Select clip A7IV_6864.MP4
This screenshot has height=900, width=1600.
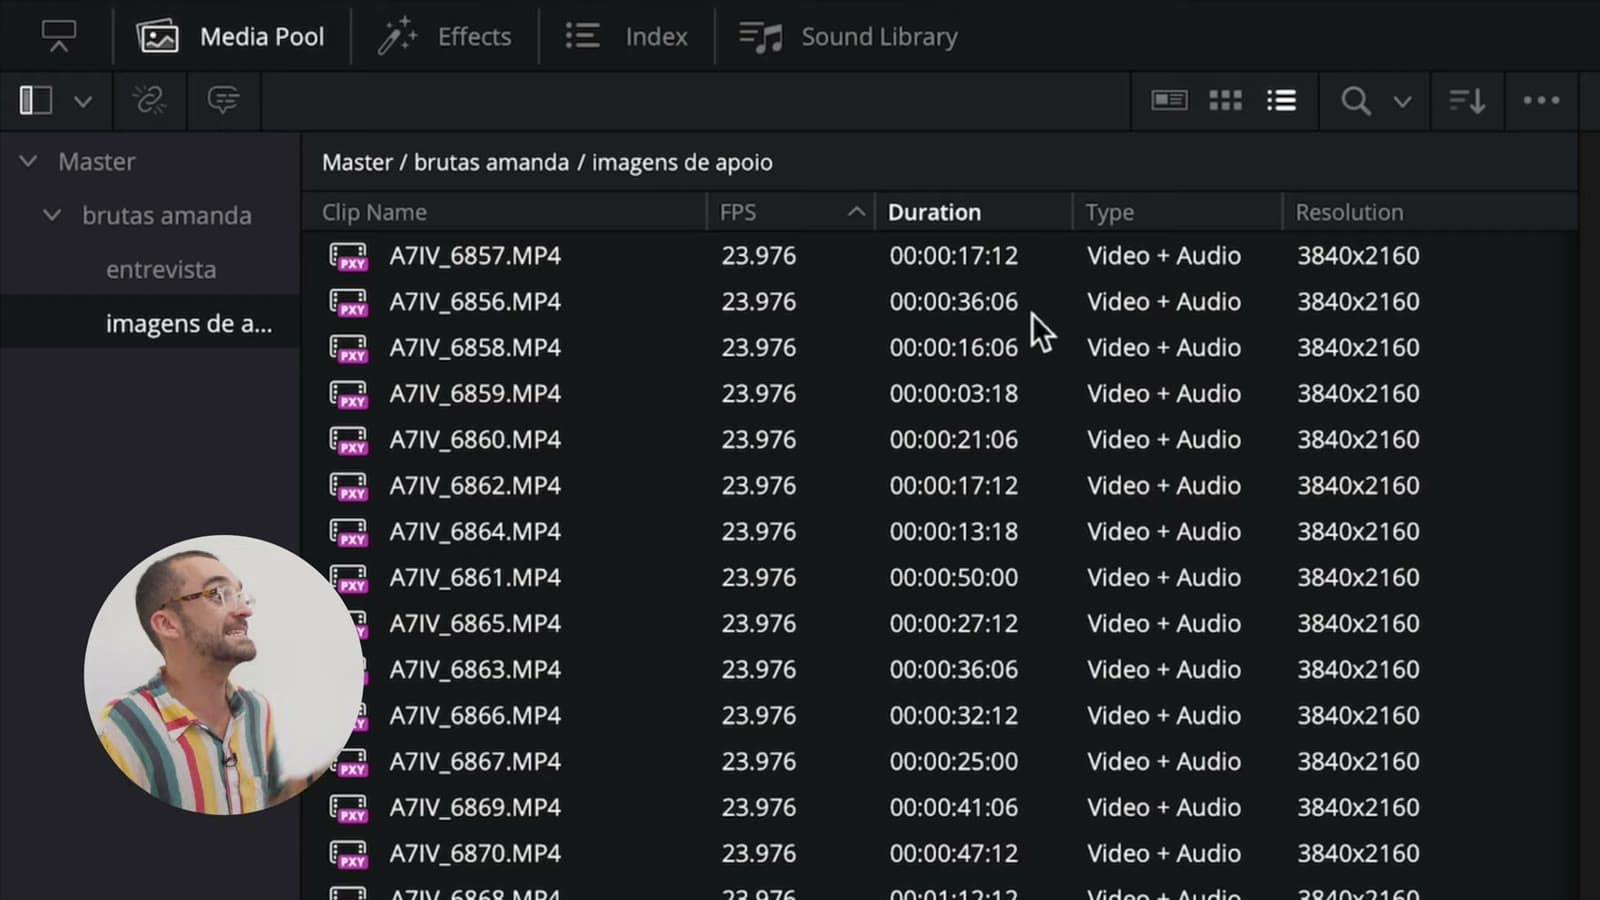[x=475, y=532]
